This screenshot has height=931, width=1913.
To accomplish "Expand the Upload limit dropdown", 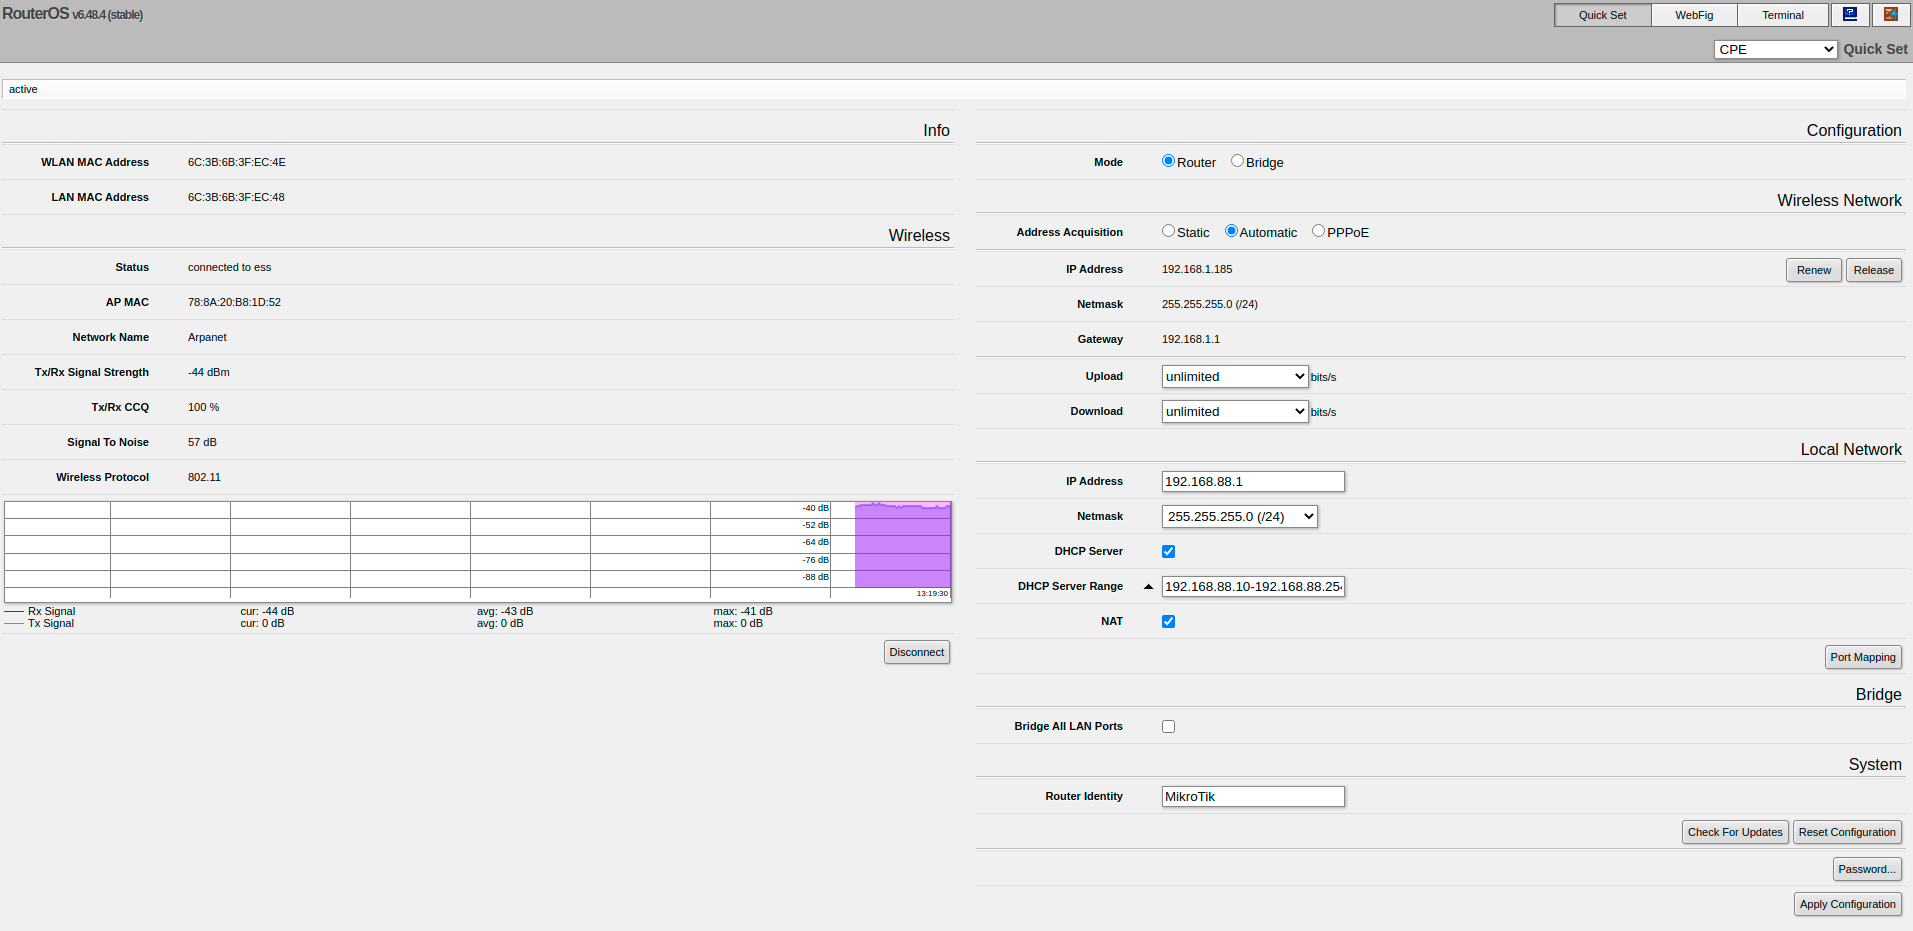I will pos(1234,377).
